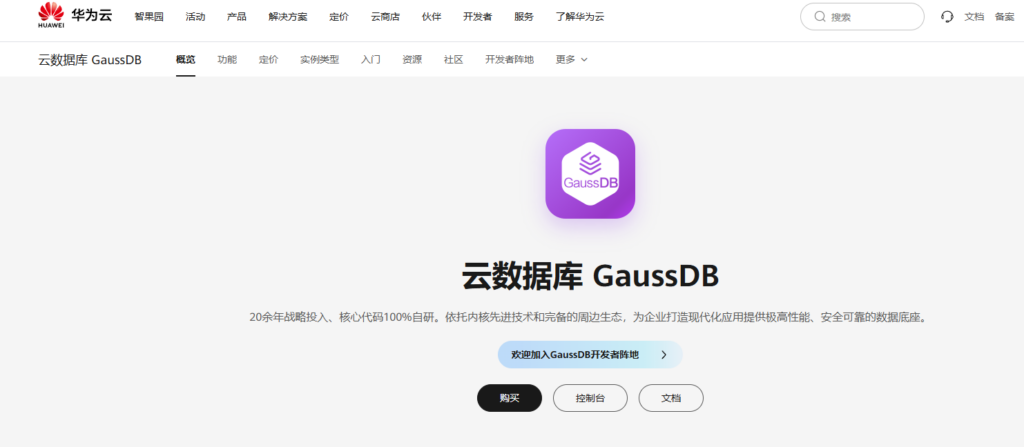Viewport: 1024px width, 447px height.
Task: Open the 产品 menu
Action: tap(236, 17)
